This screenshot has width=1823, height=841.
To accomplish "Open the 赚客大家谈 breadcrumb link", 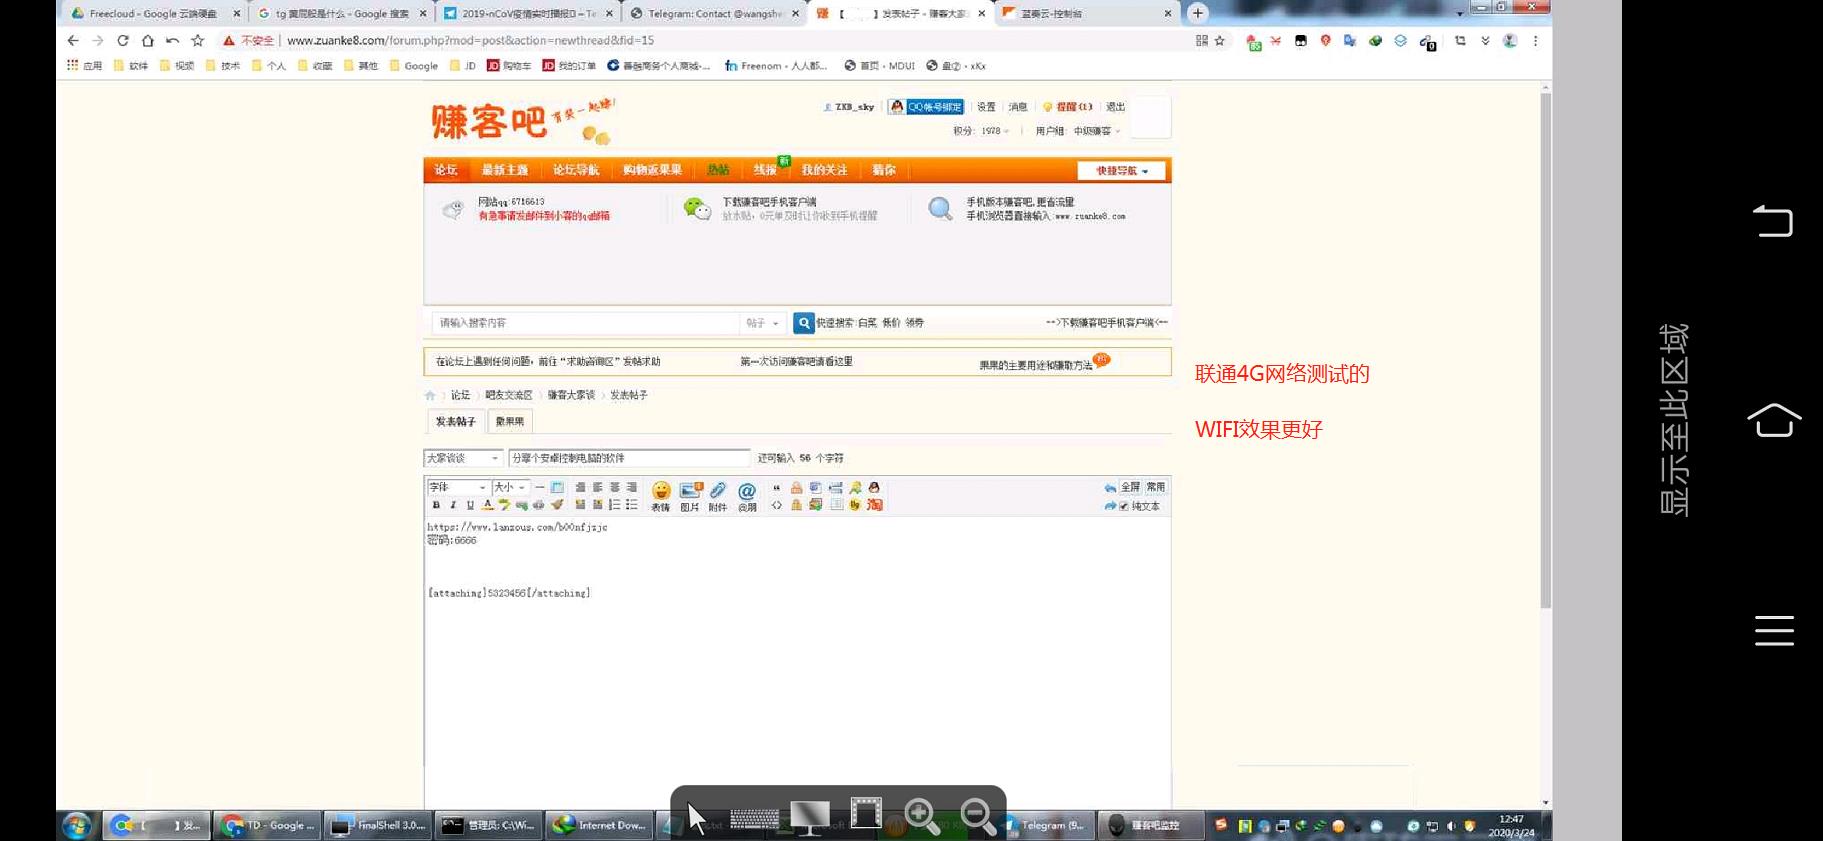I will tap(571, 395).
